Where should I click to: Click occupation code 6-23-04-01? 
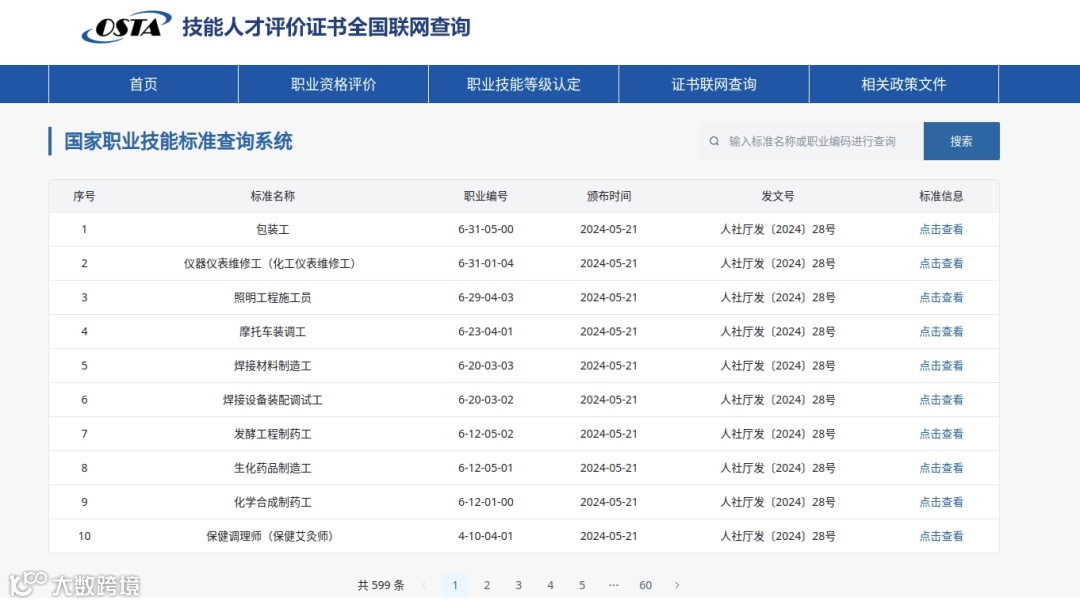[x=486, y=331]
